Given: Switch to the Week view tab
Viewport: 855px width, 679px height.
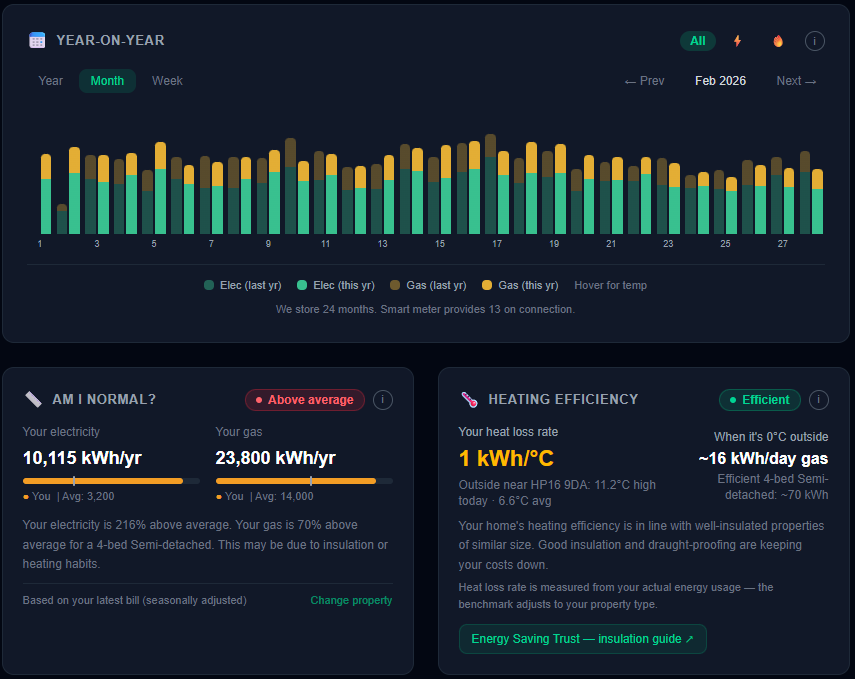Looking at the screenshot, I should point(167,81).
